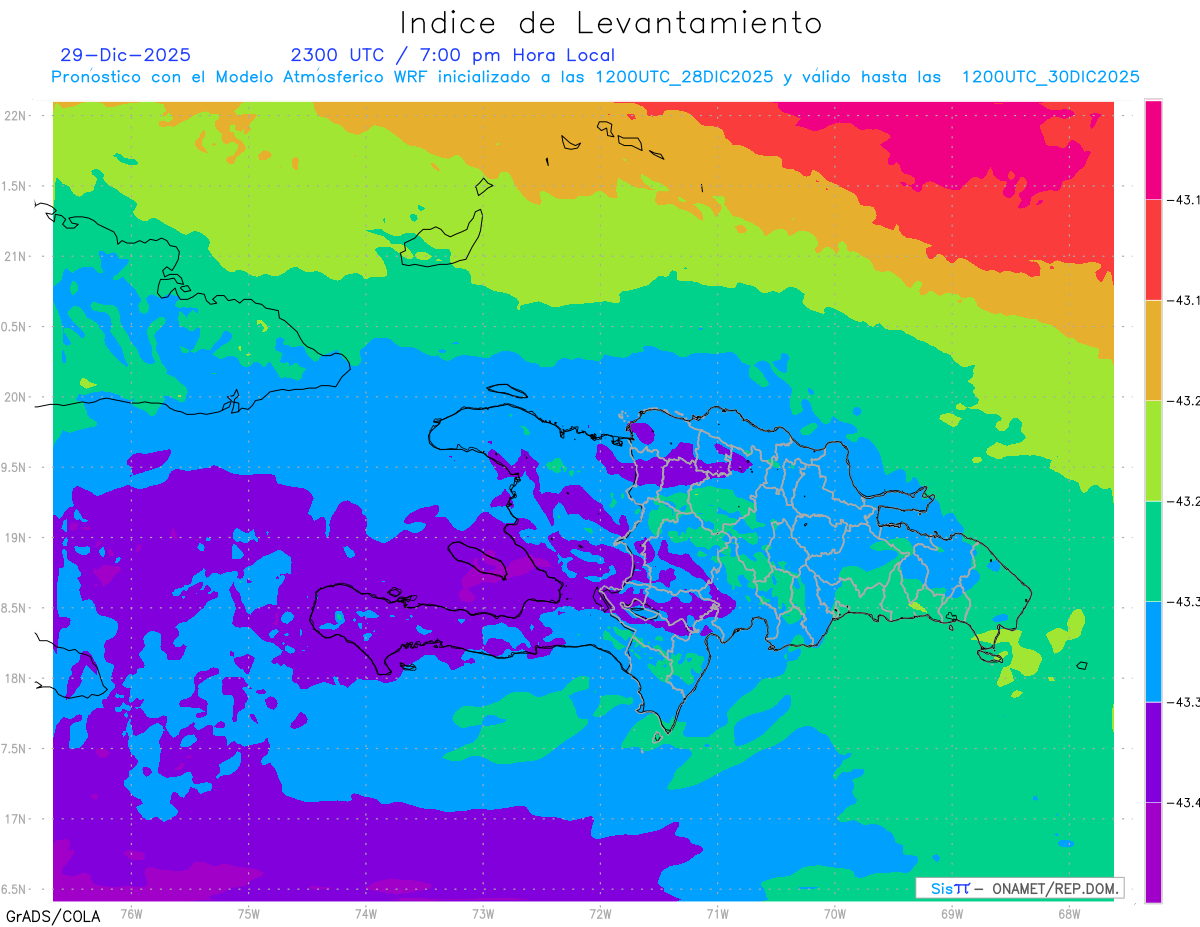Click the magenta swatch in the color legend

[x=1153, y=149]
